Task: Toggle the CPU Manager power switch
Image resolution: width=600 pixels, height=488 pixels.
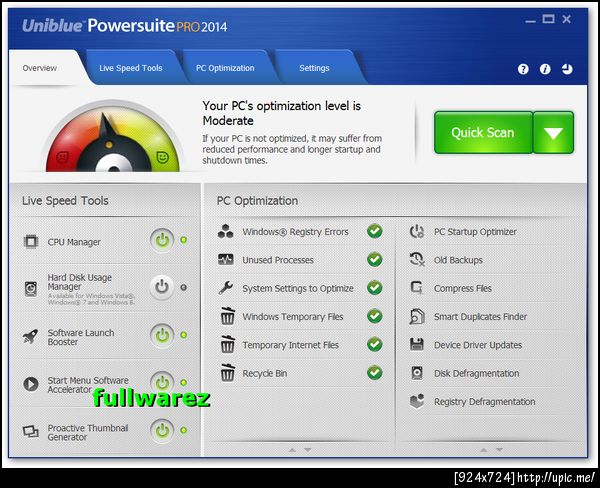Action: 162,240
